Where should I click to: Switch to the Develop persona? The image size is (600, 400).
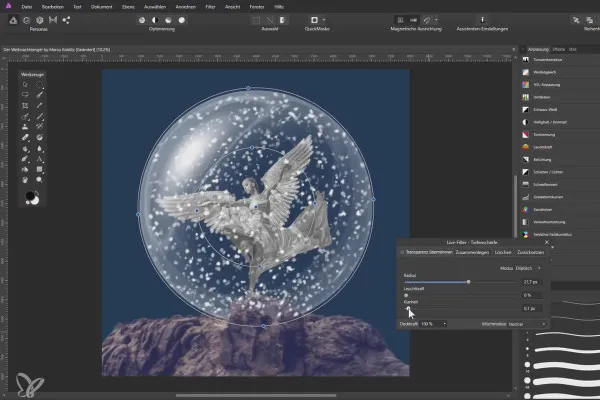tap(39, 20)
